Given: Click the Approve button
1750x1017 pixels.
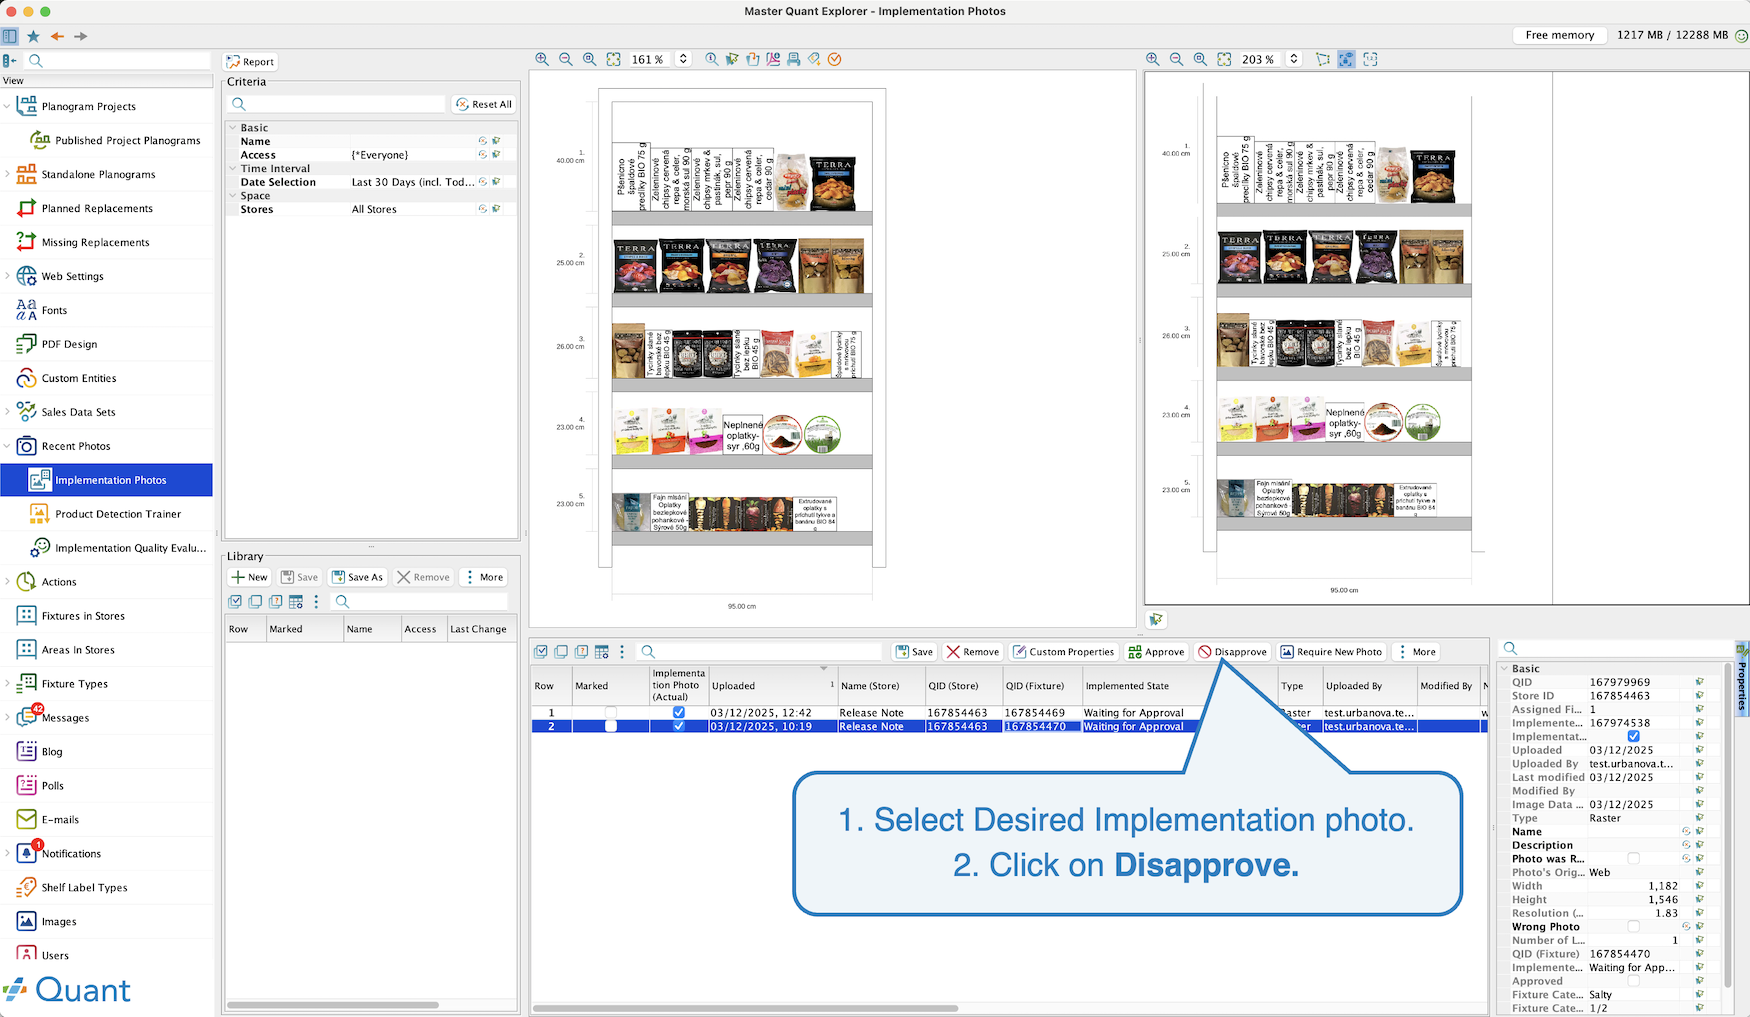Looking at the screenshot, I should (1156, 652).
